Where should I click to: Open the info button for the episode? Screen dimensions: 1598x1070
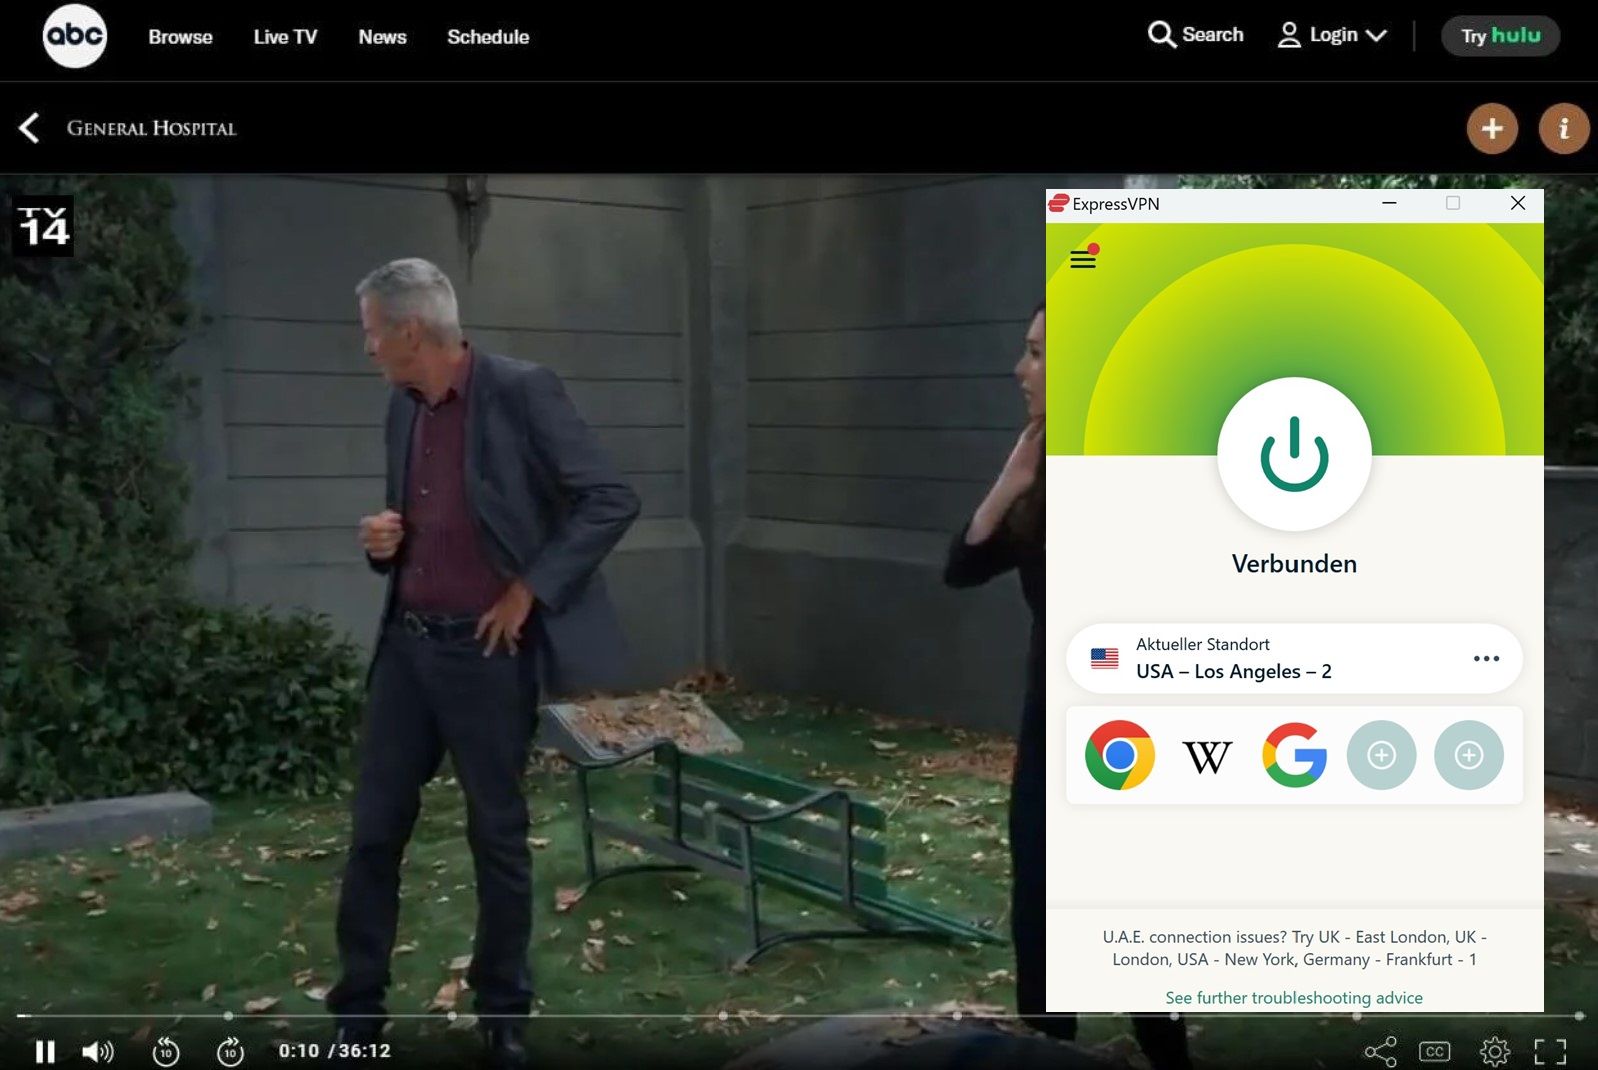[1564, 128]
